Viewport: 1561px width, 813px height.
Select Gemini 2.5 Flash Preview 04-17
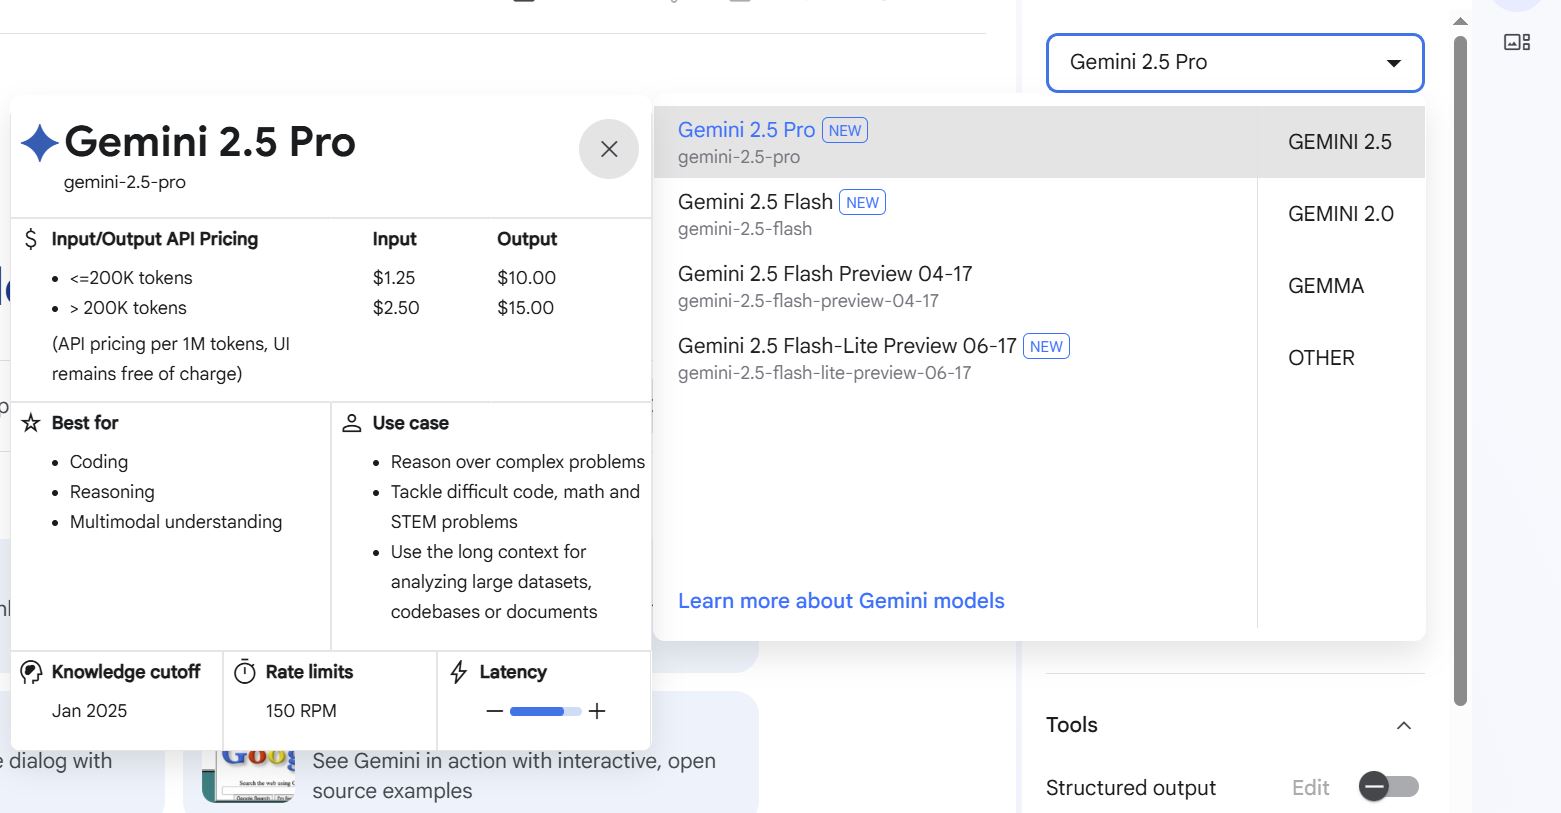coord(824,274)
